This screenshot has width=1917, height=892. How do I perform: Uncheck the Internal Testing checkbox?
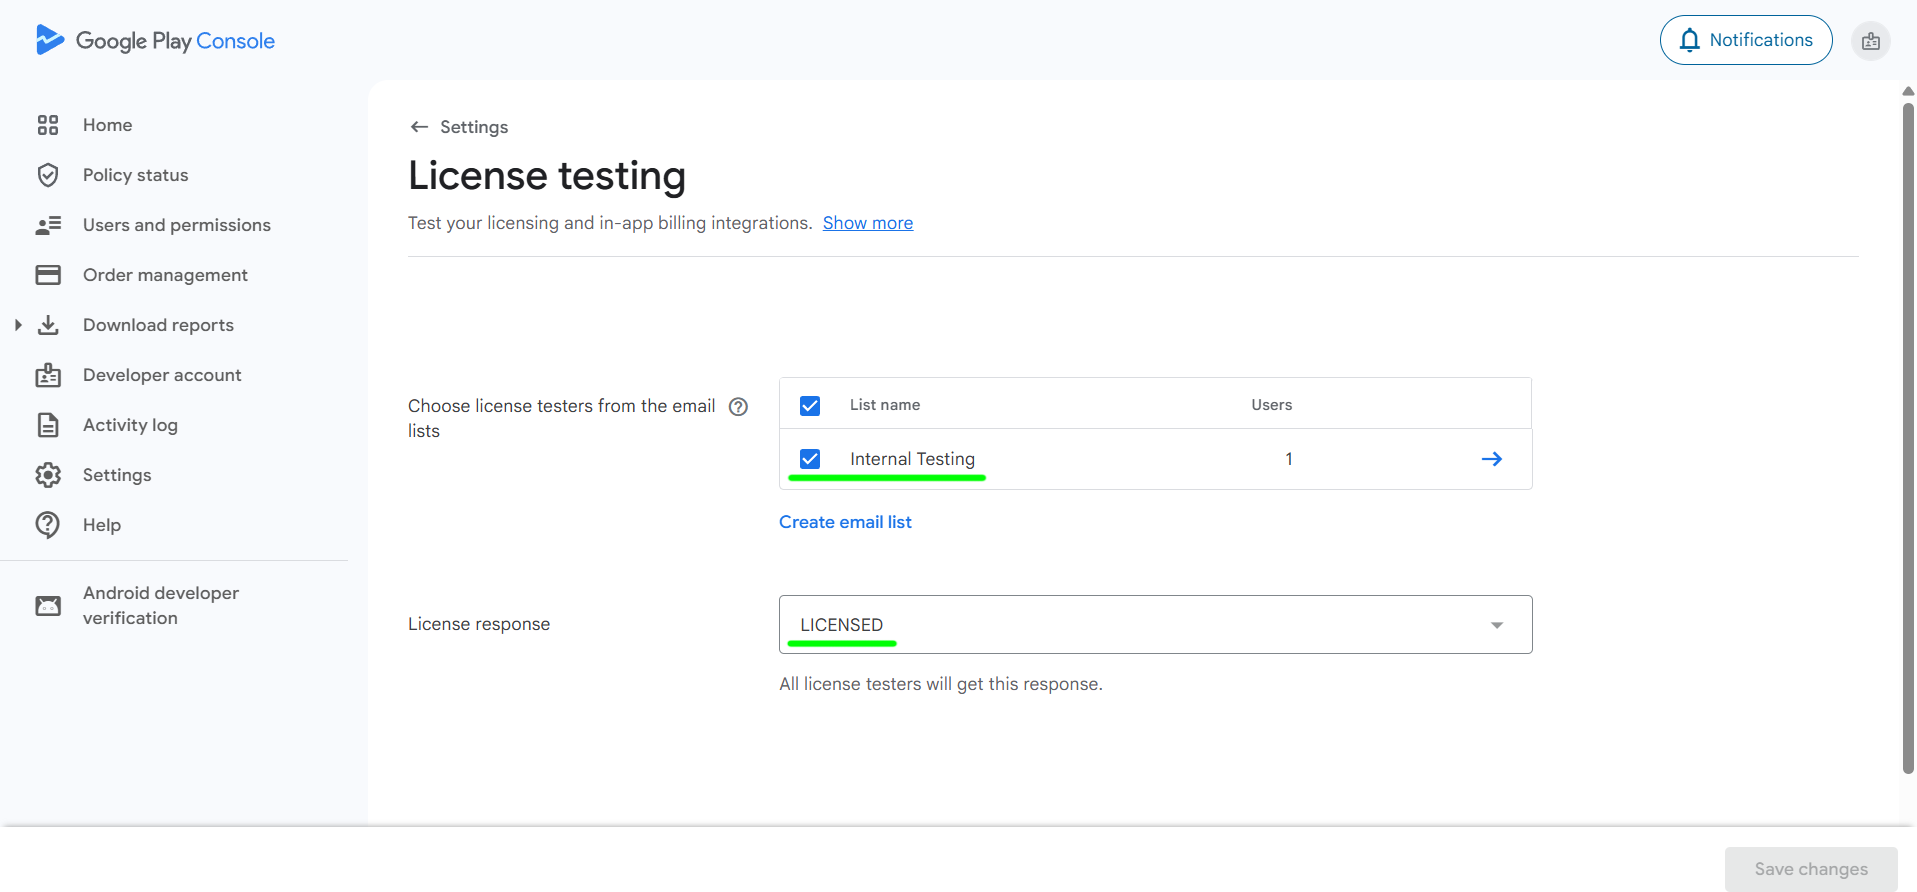tap(810, 459)
